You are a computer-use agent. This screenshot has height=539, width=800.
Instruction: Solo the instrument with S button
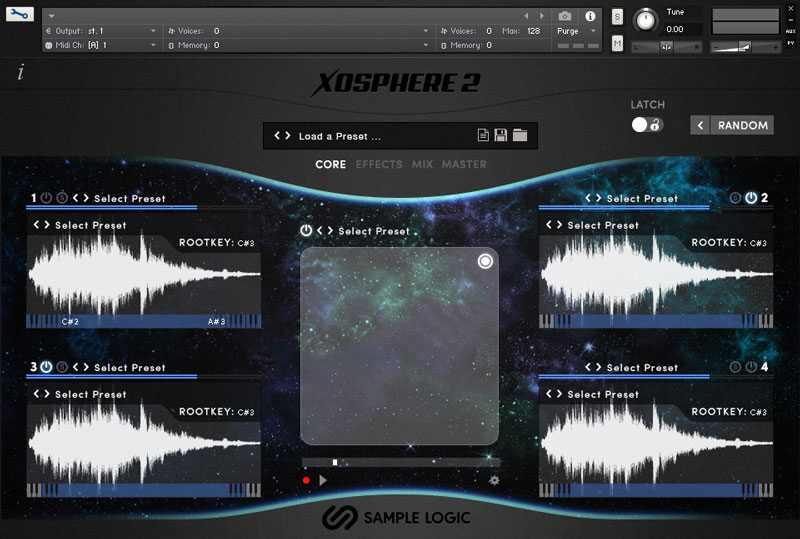coord(617,17)
